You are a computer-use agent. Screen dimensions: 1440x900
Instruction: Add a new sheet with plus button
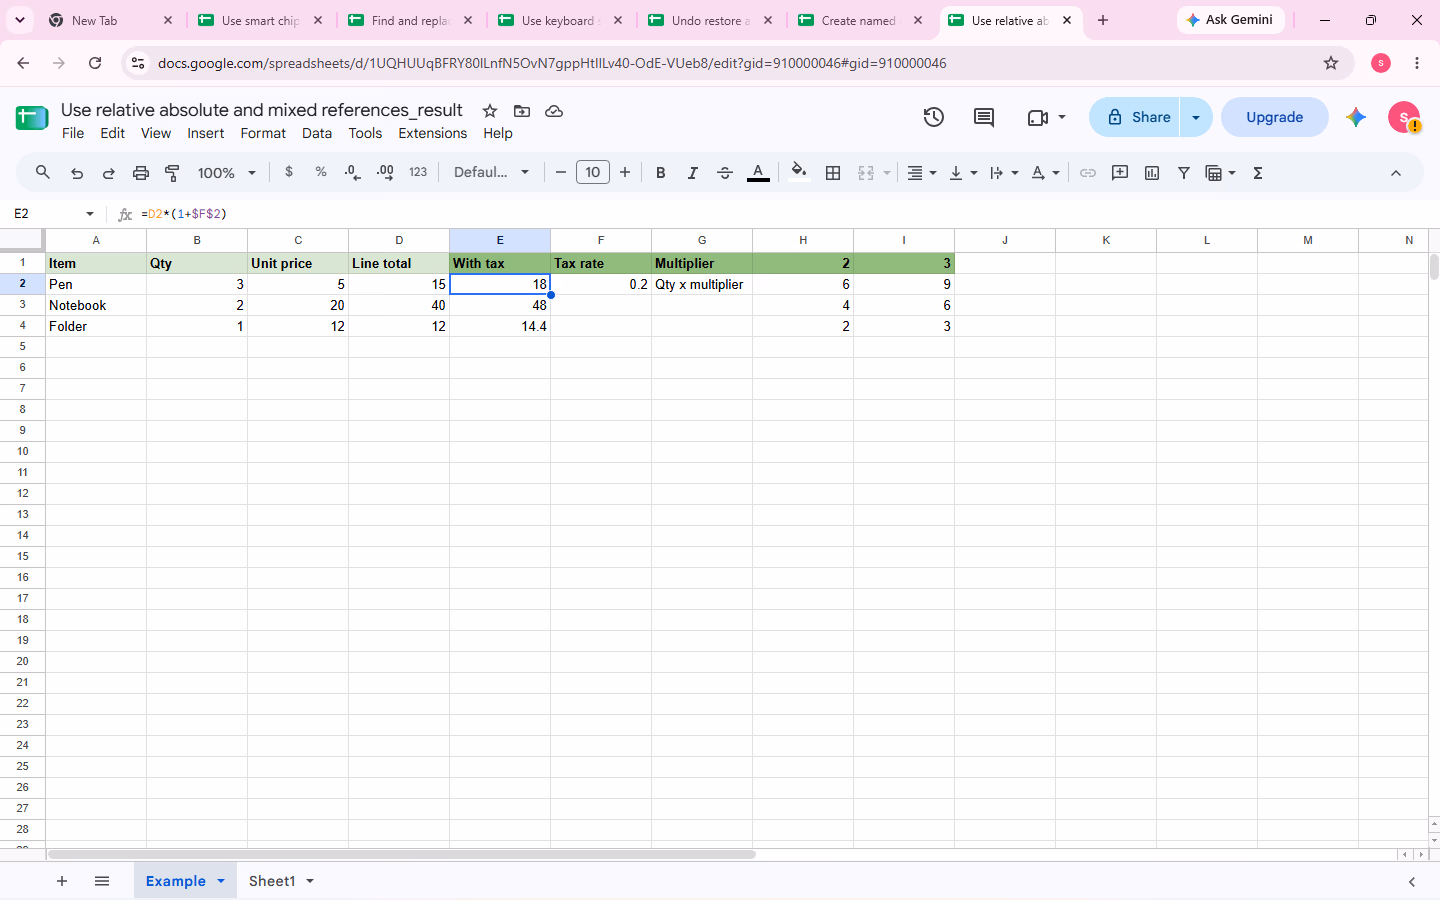(62, 881)
